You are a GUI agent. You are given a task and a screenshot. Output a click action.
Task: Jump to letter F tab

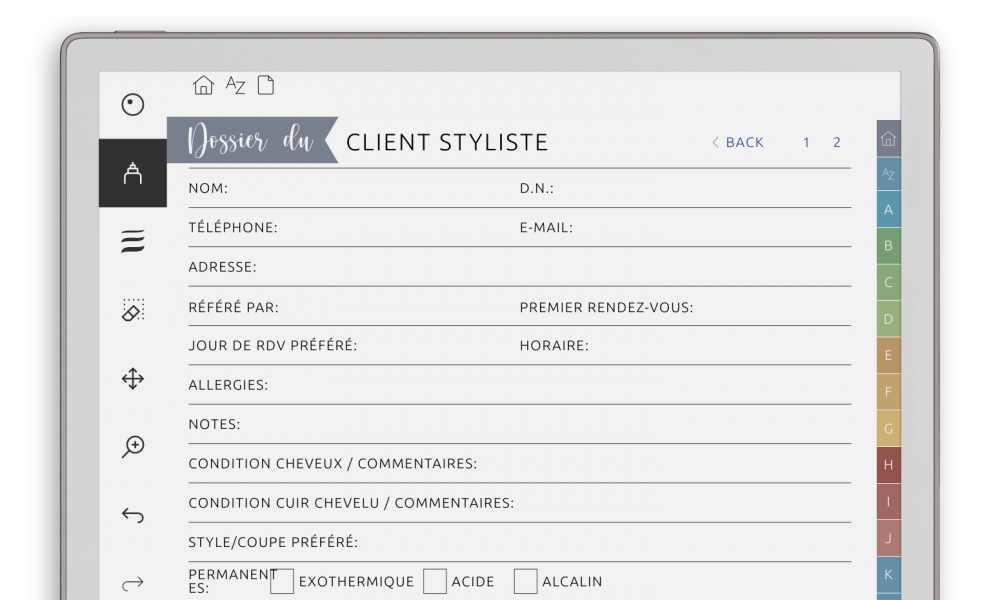tap(888, 391)
